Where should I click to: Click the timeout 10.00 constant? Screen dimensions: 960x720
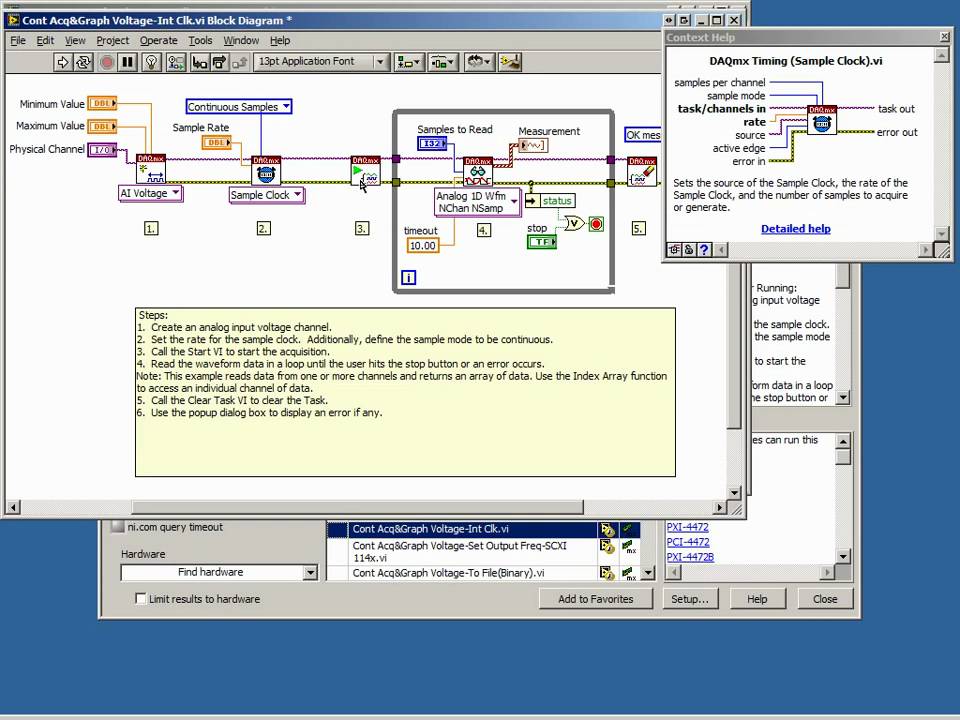coord(422,246)
